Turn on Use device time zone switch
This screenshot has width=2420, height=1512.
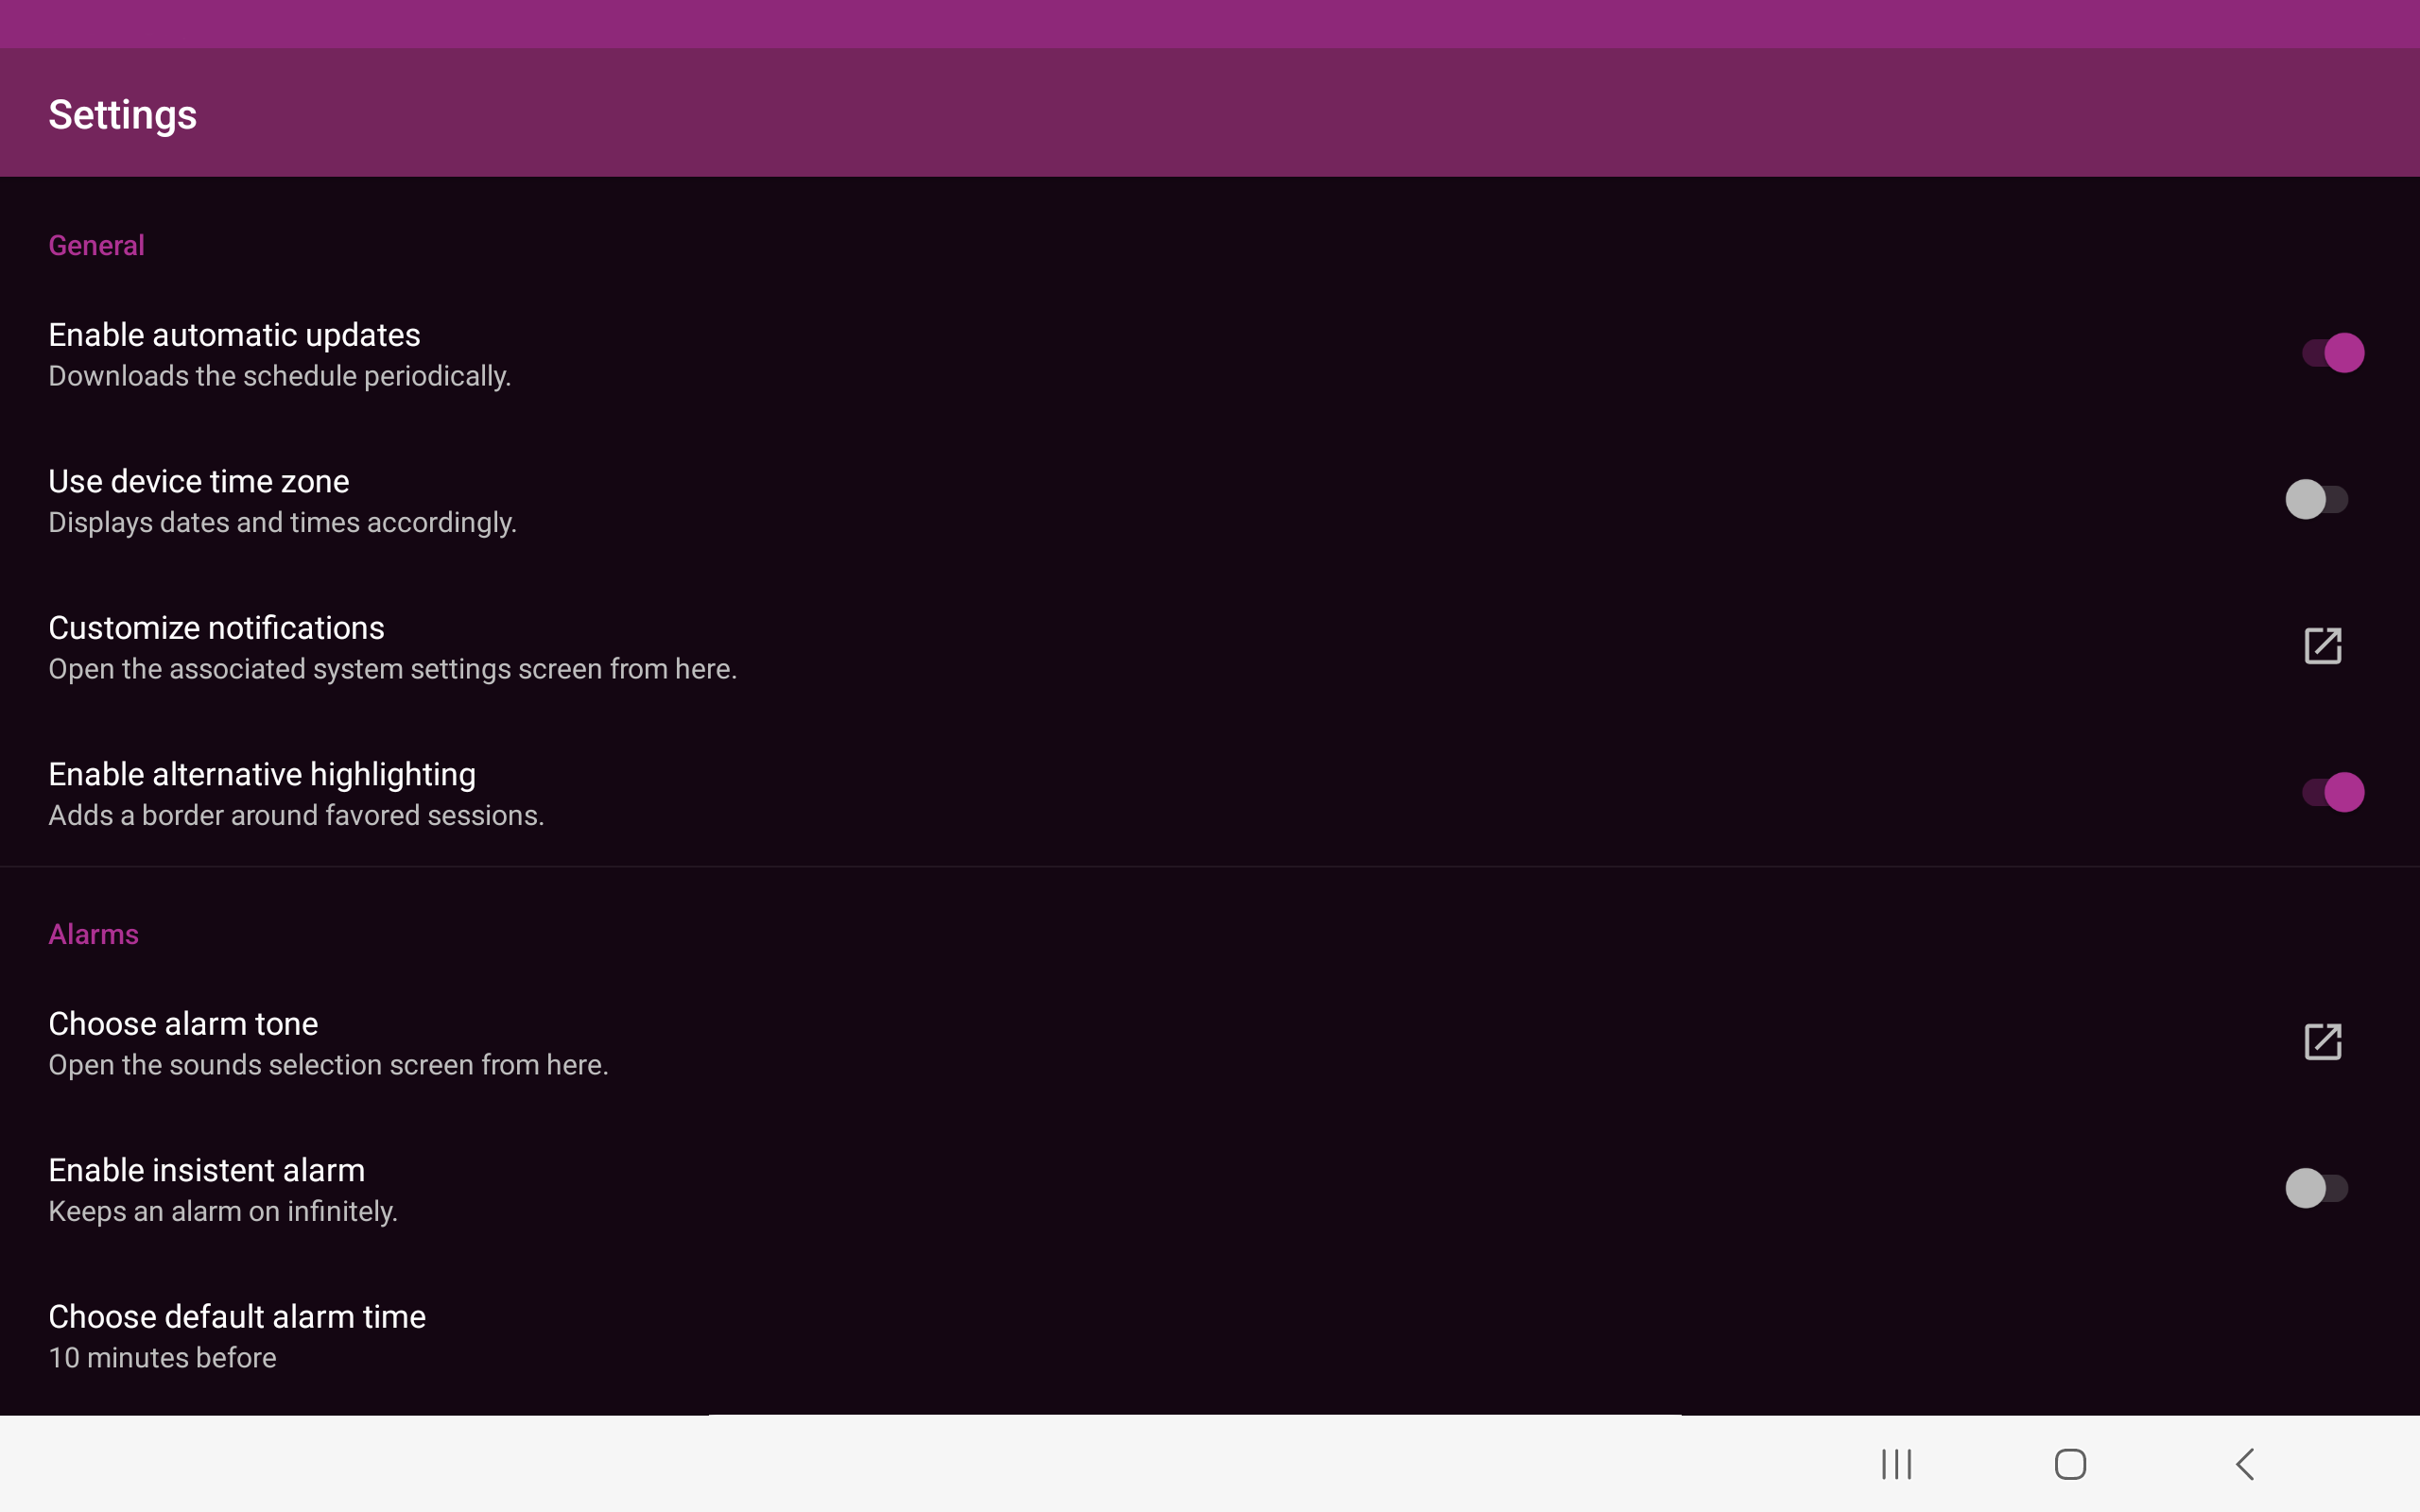click(x=2316, y=499)
